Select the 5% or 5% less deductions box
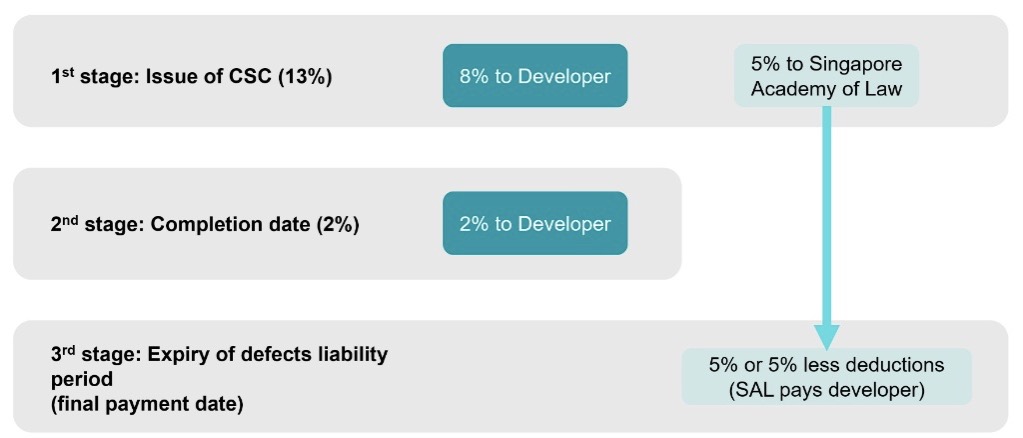Screen dimensions: 1023x438 (x=827, y=377)
